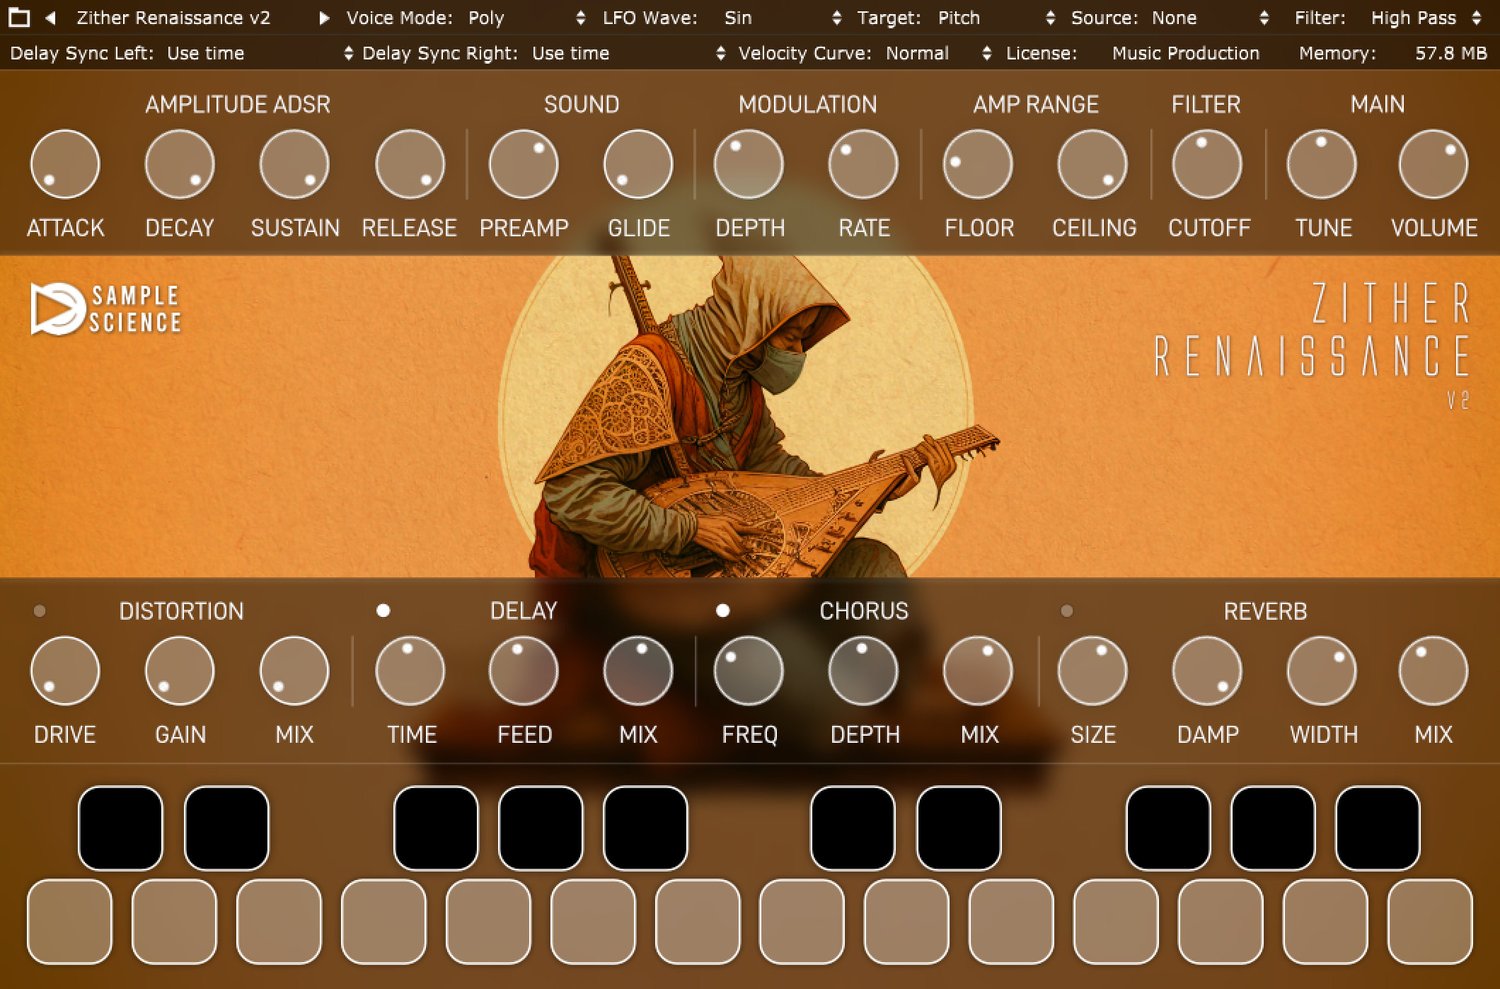The image size is (1500, 989).
Task: Click the Reverb Mix knob
Action: pyautogui.click(x=1434, y=671)
